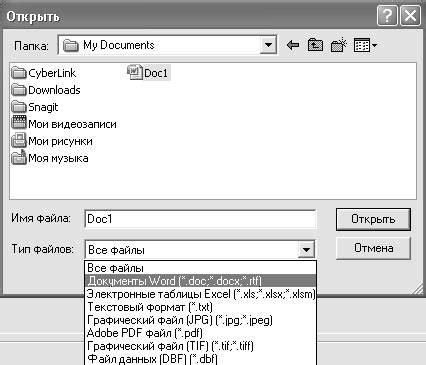
Task: Choose Документы Word file type
Action: [x=200, y=281]
